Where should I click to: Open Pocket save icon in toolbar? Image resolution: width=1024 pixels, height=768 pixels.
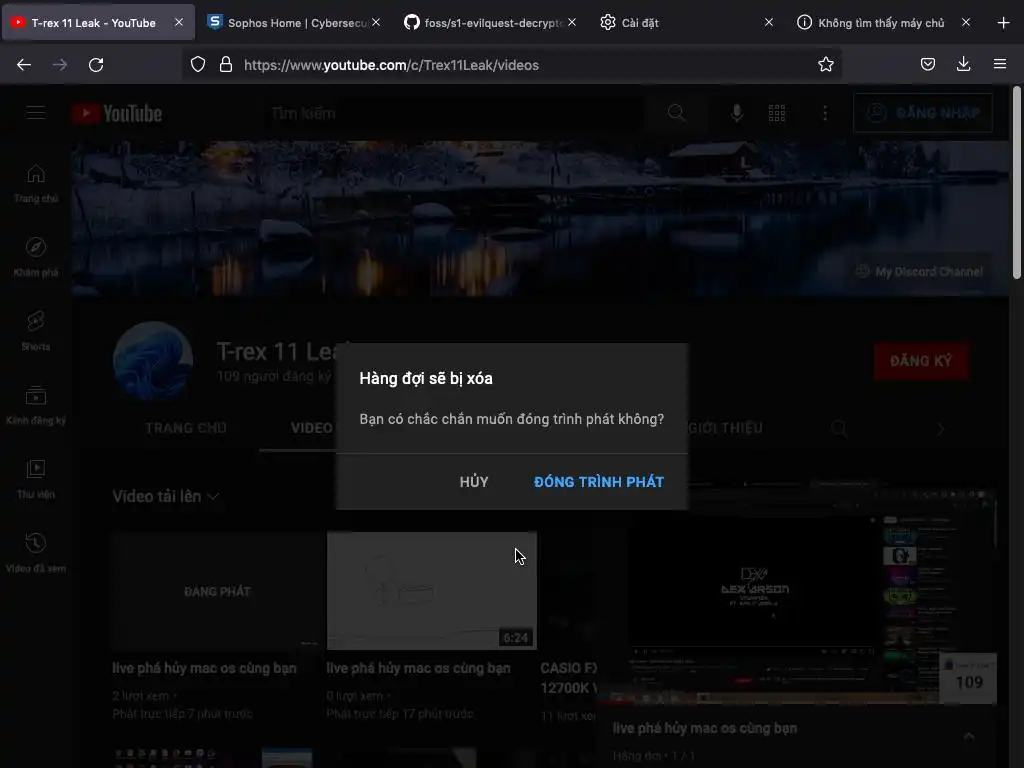928,64
